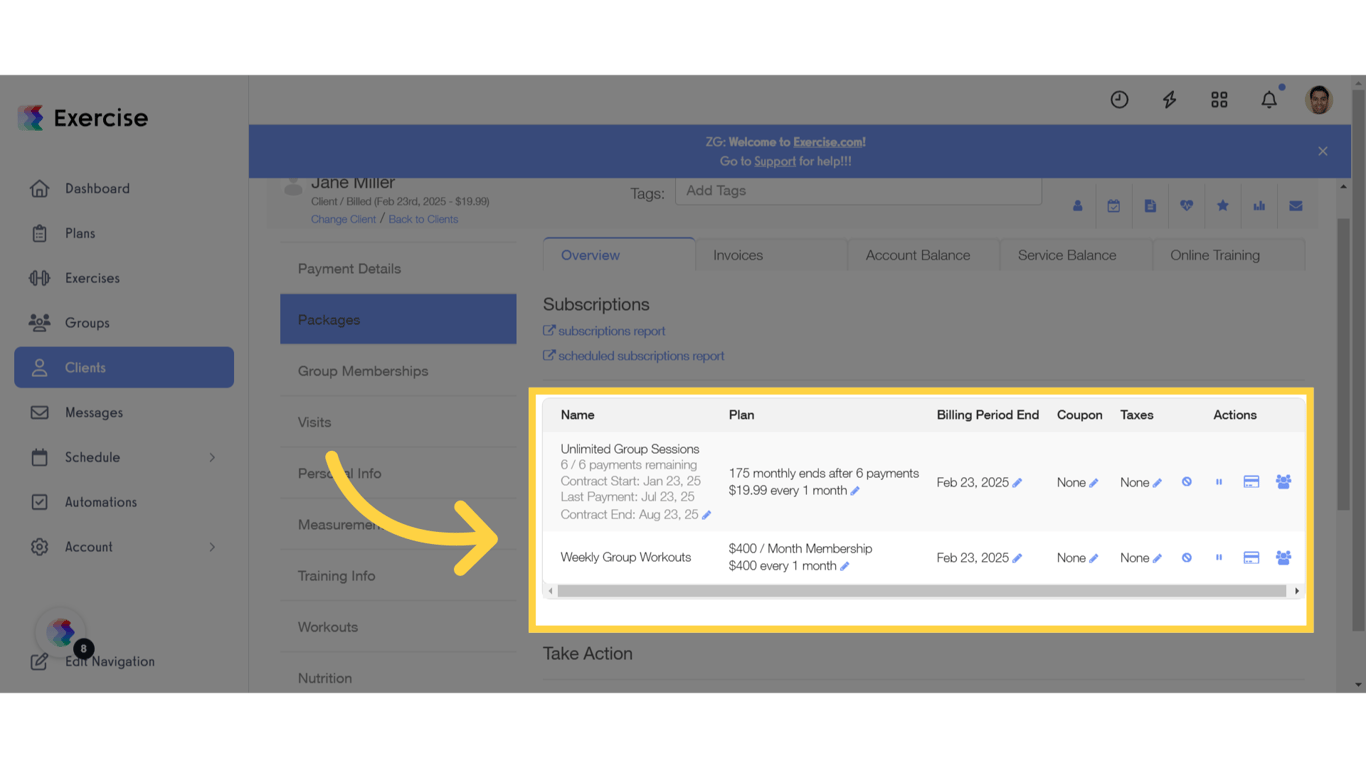The width and height of the screenshot is (1366, 768).
Task: Click the client profile person icon
Action: 1078,206
